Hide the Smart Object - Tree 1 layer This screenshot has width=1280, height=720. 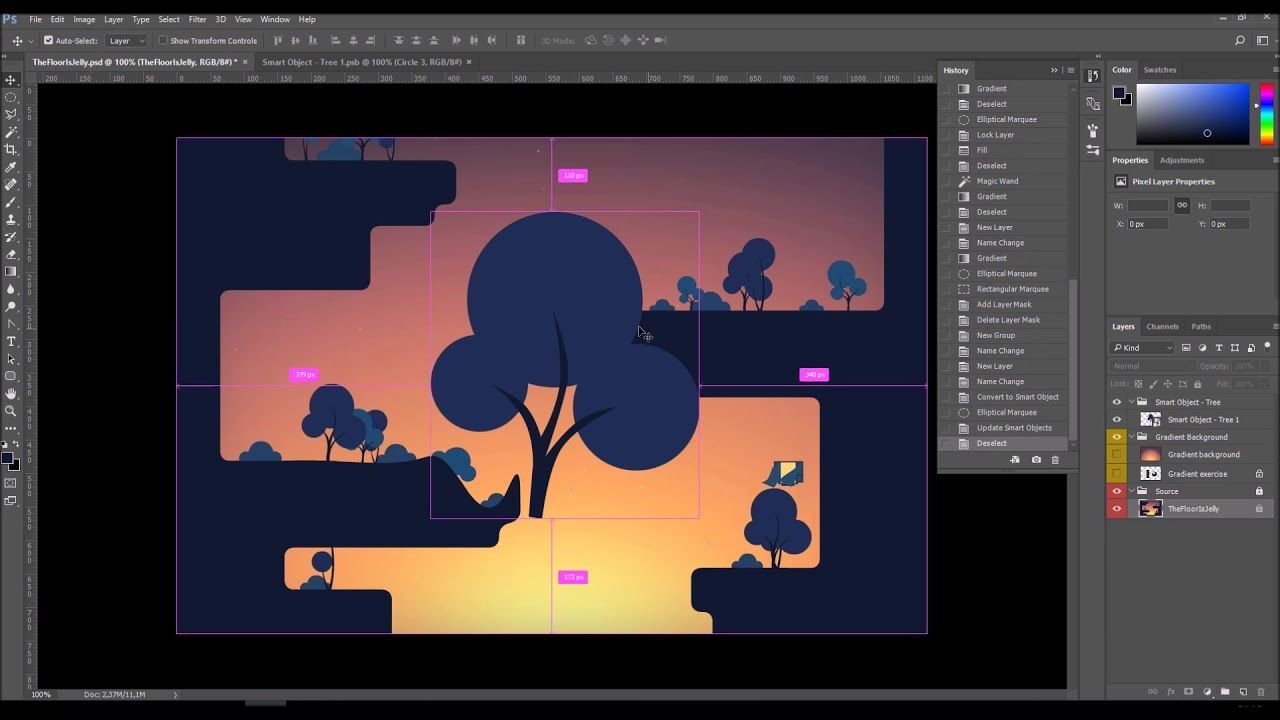pyautogui.click(x=1117, y=420)
